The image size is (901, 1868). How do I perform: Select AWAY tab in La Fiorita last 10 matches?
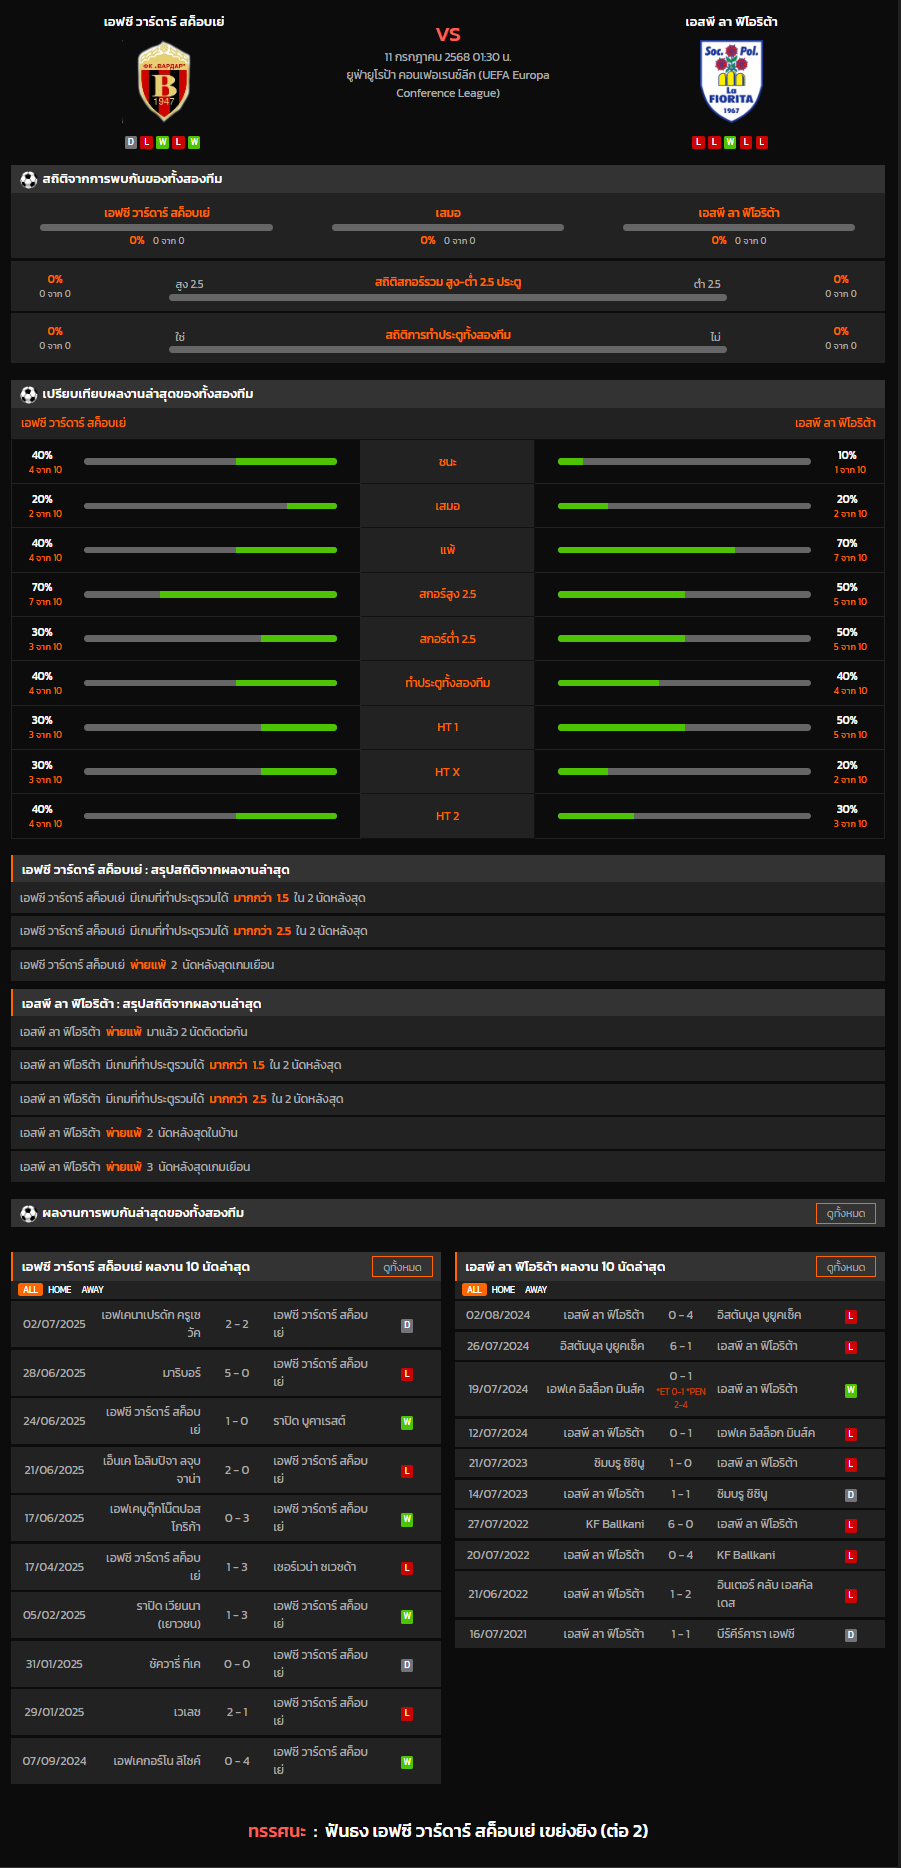536,1290
